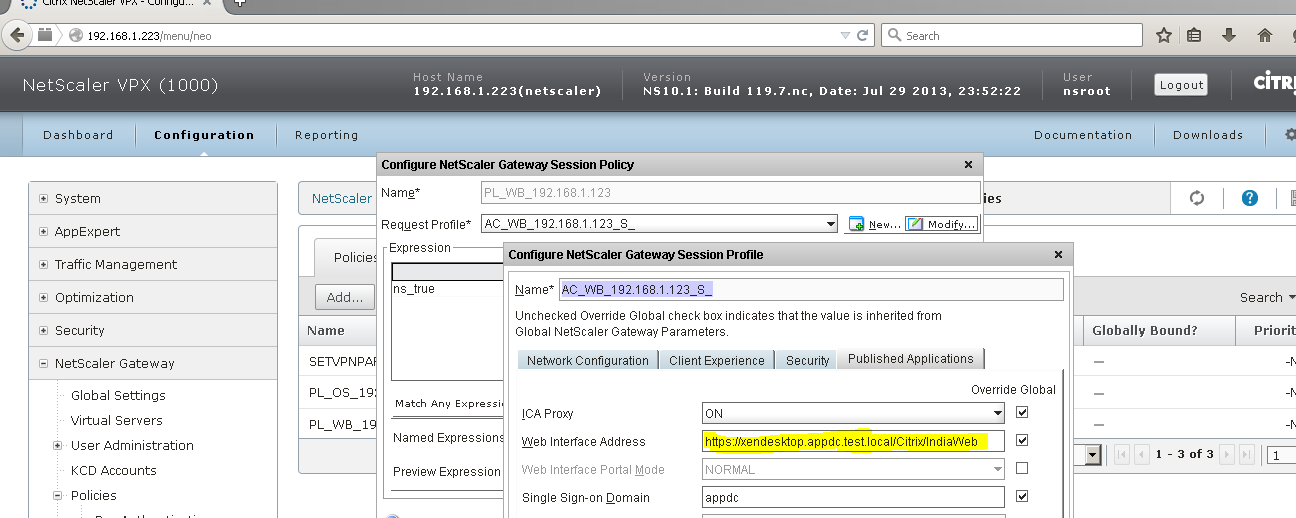Open the Dashboard tab
Viewport: 1296px width, 518px height.
pos(78,135)
